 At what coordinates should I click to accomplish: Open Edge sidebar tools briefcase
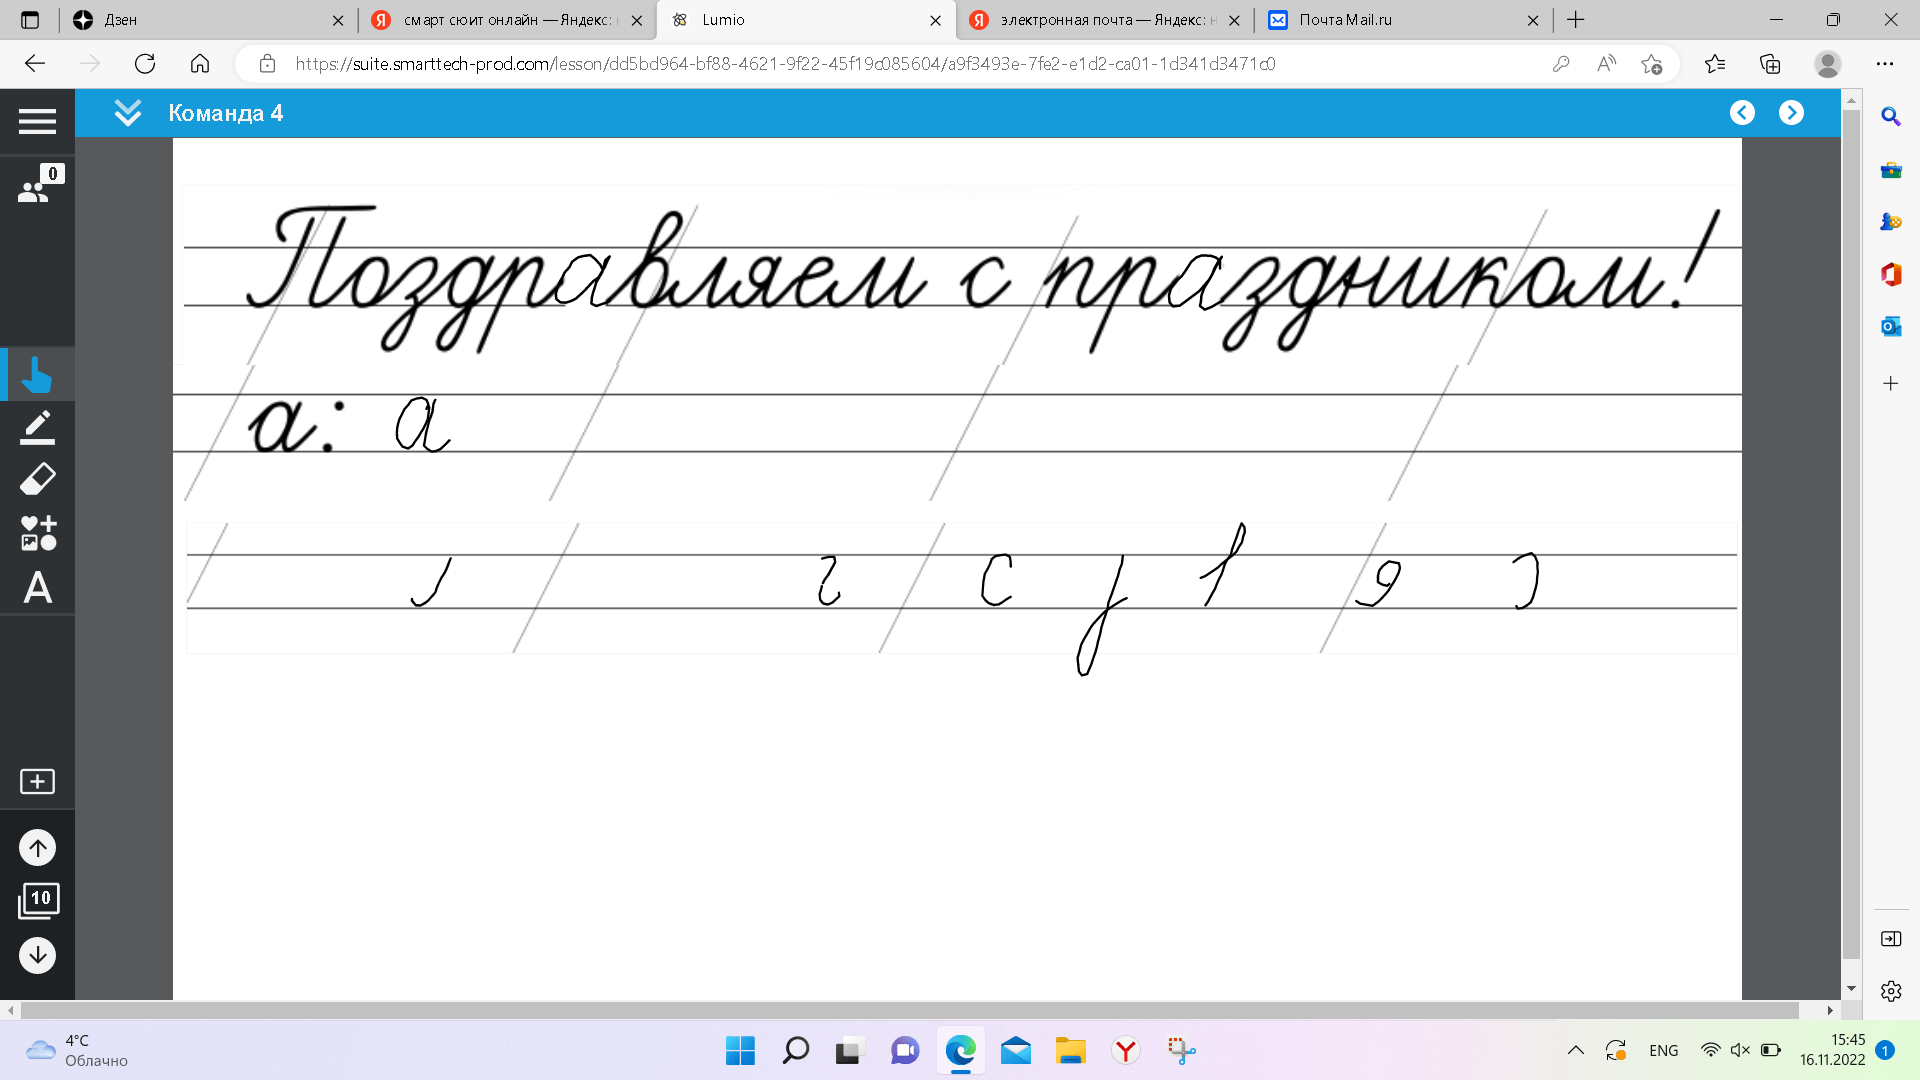click(1890, 170)
